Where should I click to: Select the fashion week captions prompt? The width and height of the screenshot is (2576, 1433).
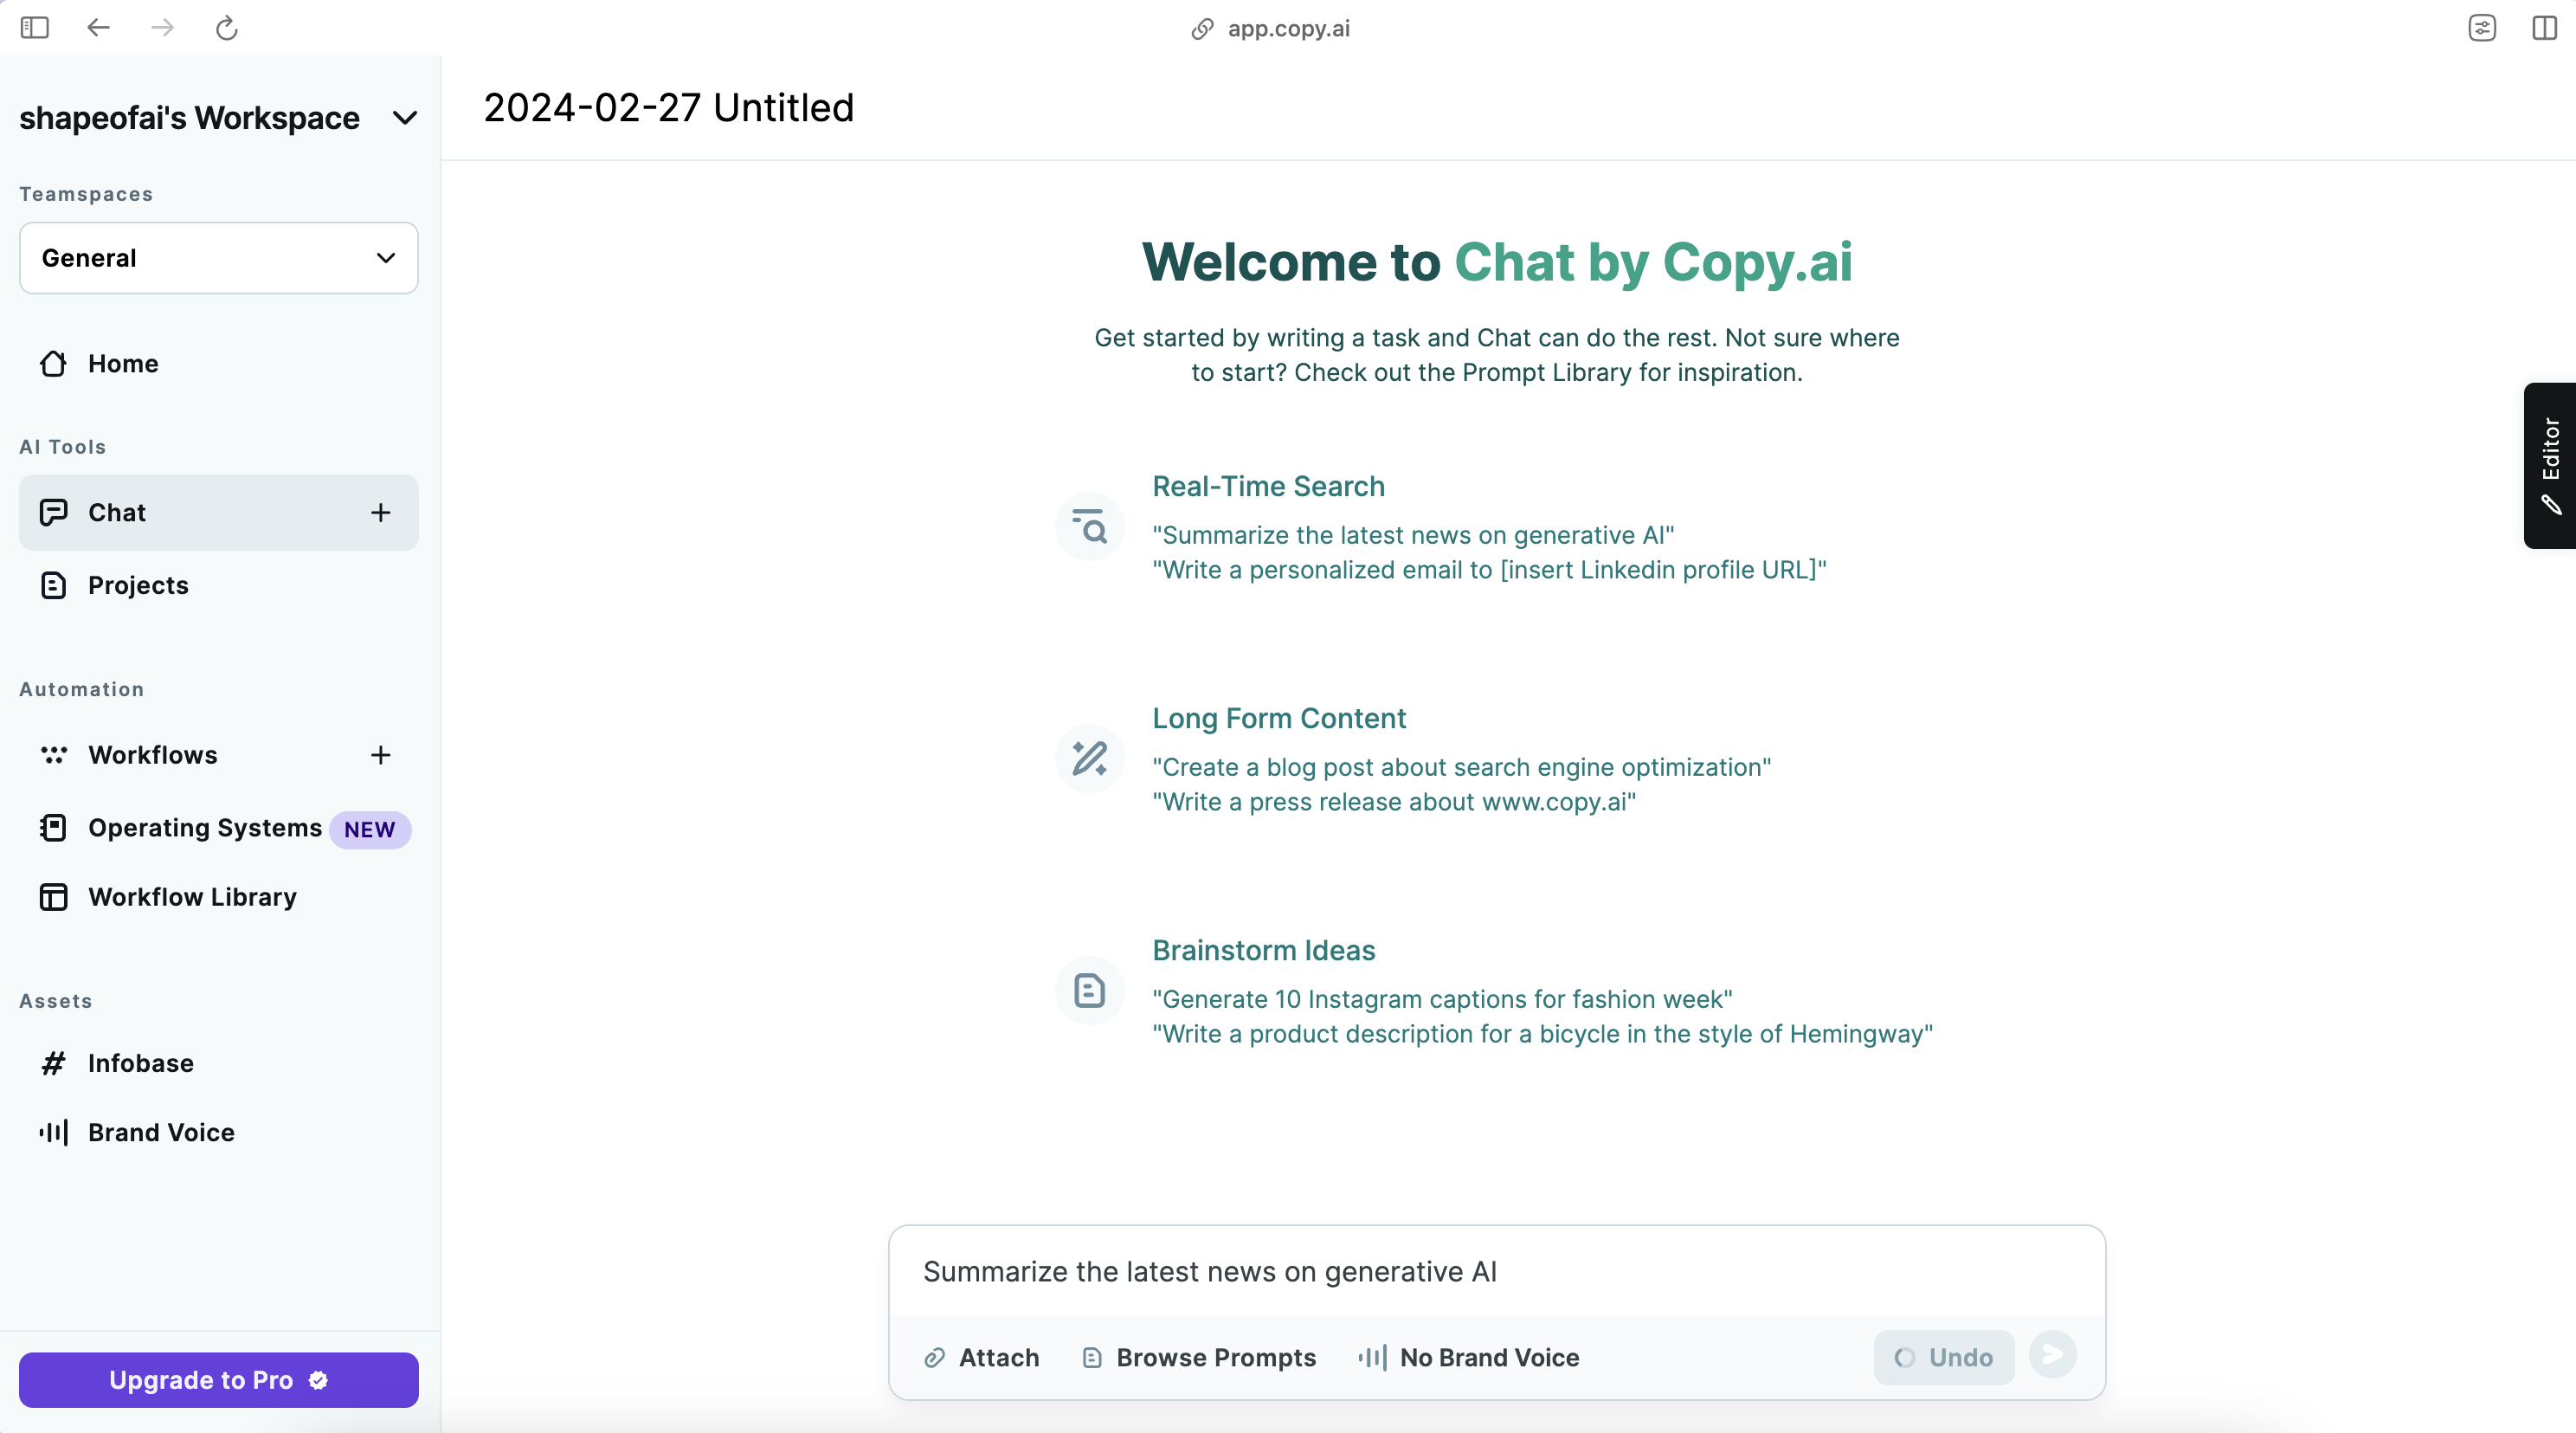coord(1442,999)
